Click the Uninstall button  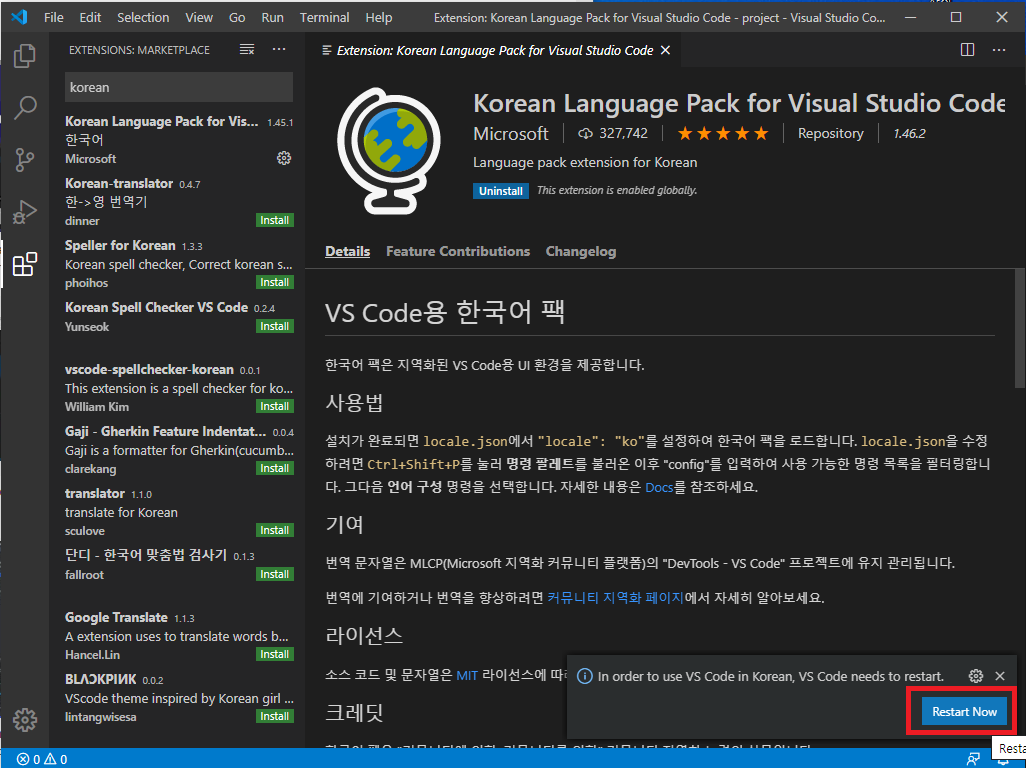[501, 191]
